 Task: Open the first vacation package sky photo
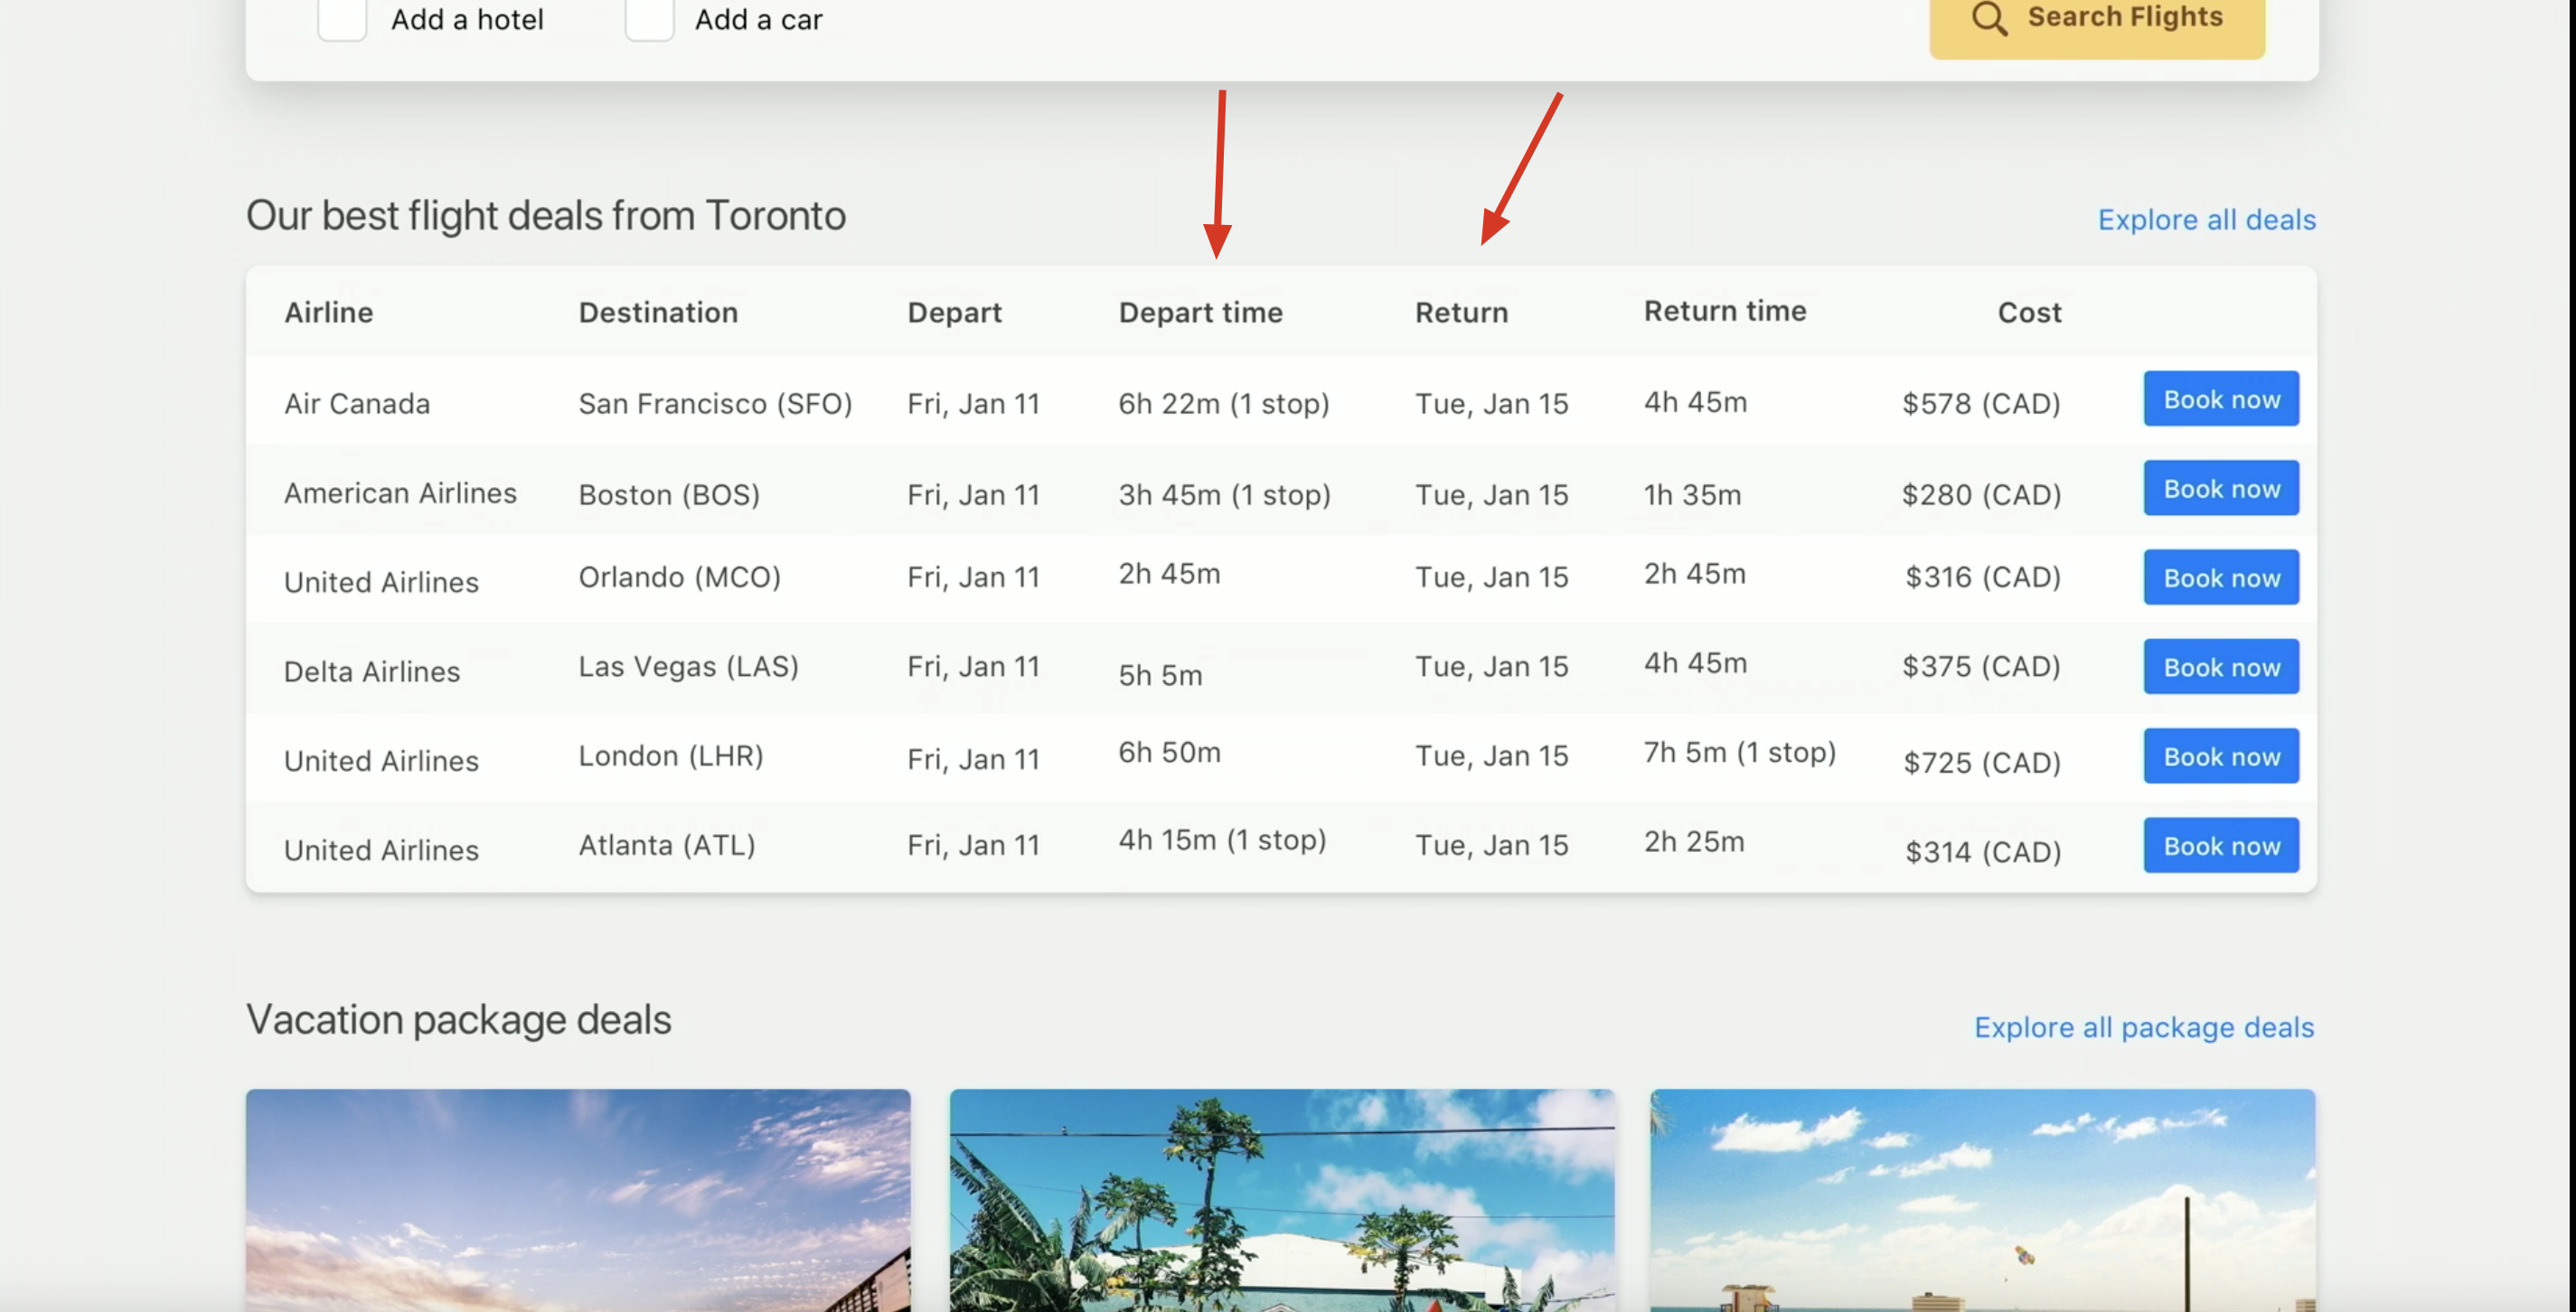point(578,1200)
